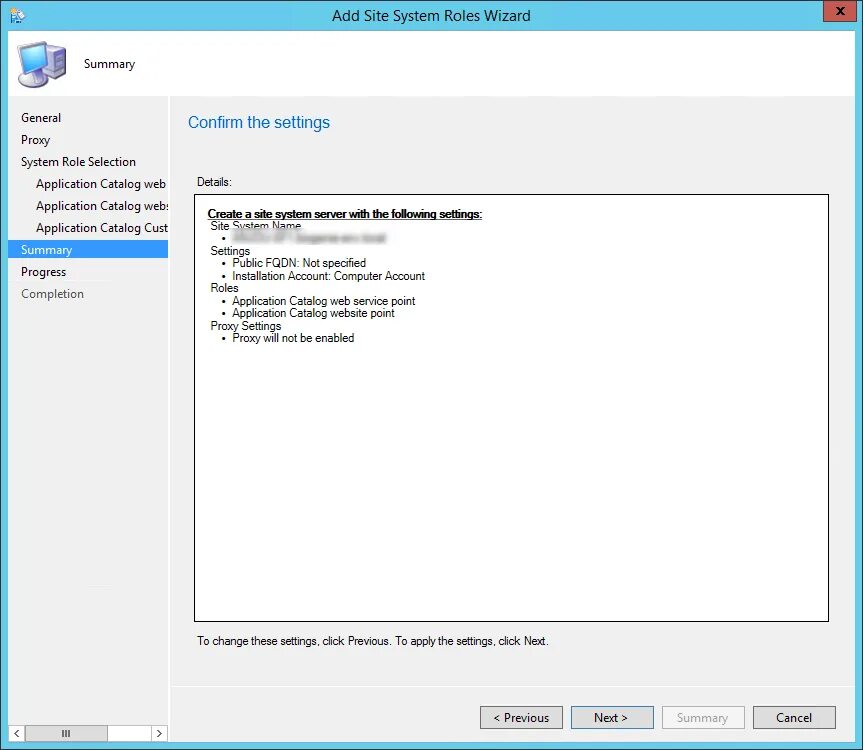Open the Progress step in the sidebar
The width and height of the screenshot is (863, 750).
click(43, 271)
